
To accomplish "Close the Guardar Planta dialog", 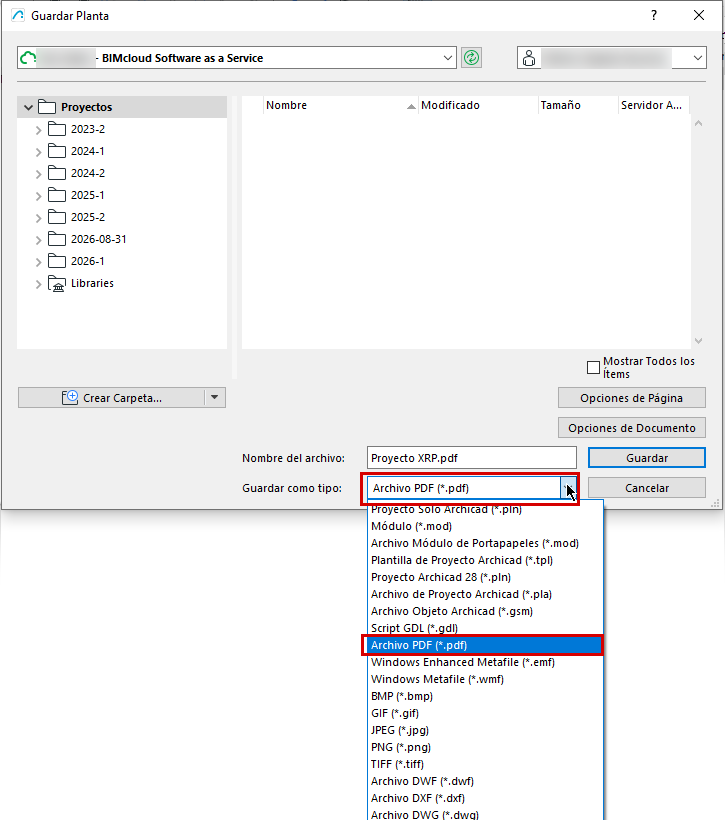I will [x=699, y=15].
